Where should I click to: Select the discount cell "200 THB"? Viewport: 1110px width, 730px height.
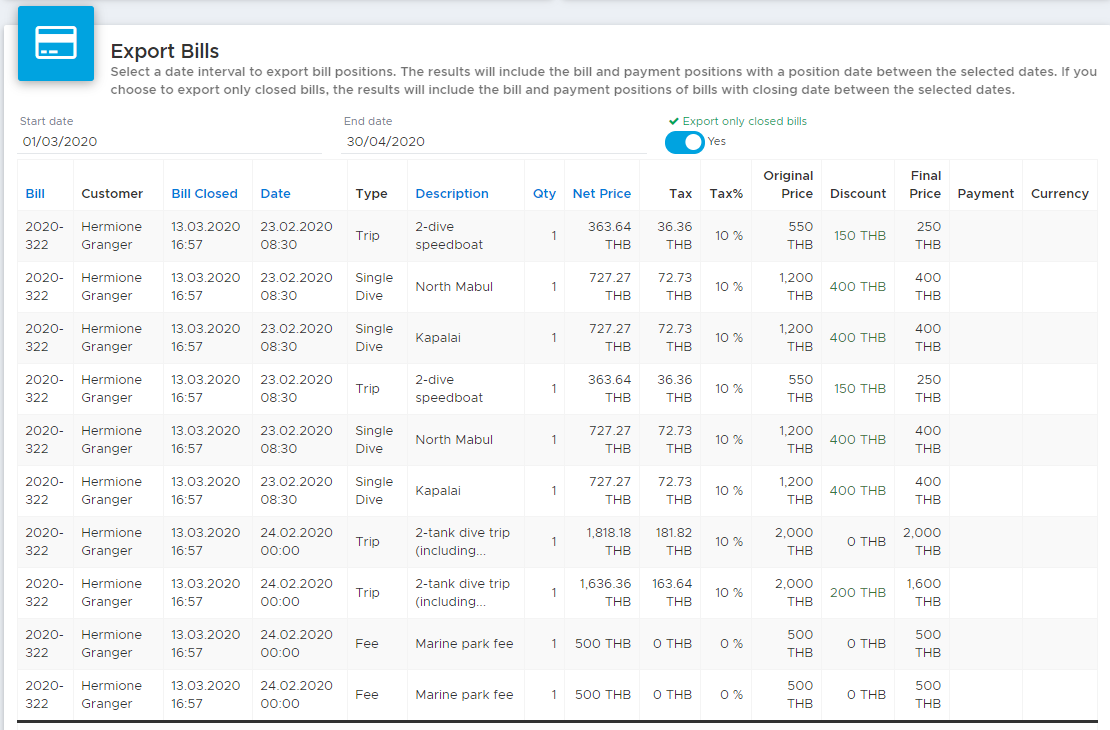click(x=858, y=593)
